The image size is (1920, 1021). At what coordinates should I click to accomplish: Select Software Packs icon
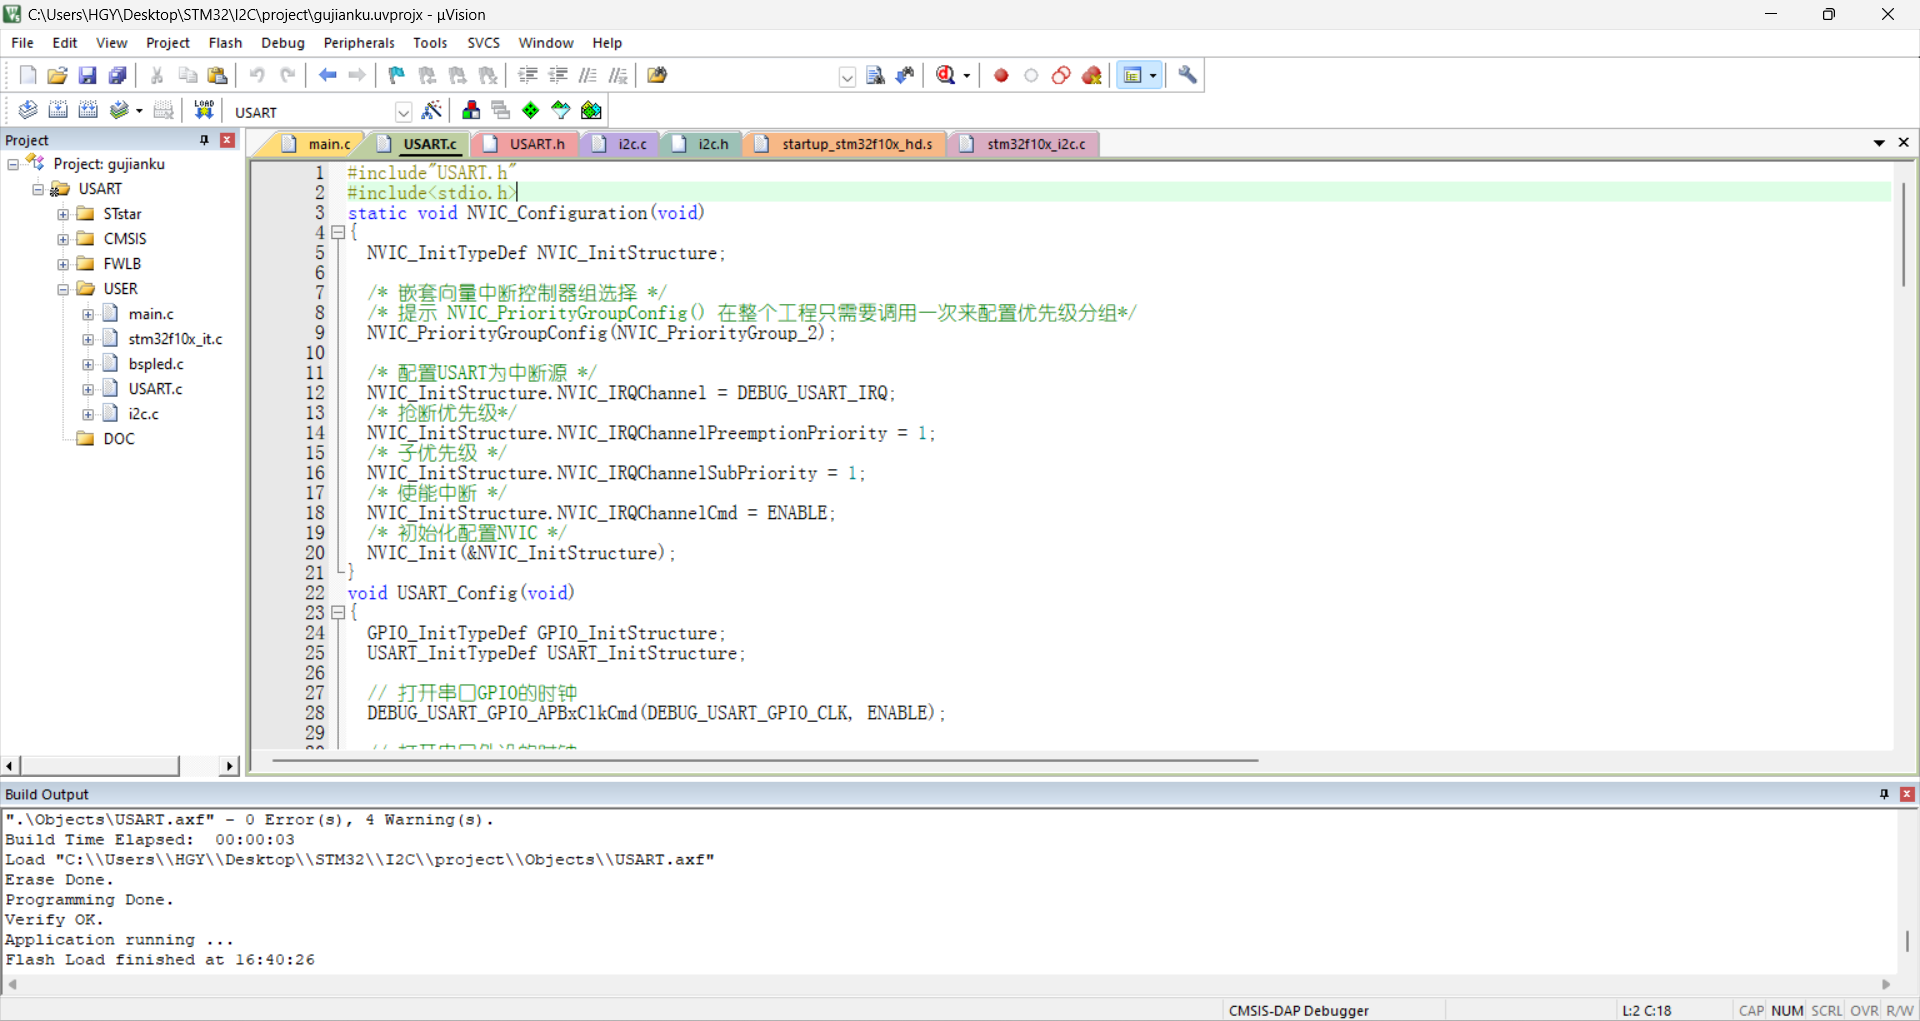[x=561, y=110]
